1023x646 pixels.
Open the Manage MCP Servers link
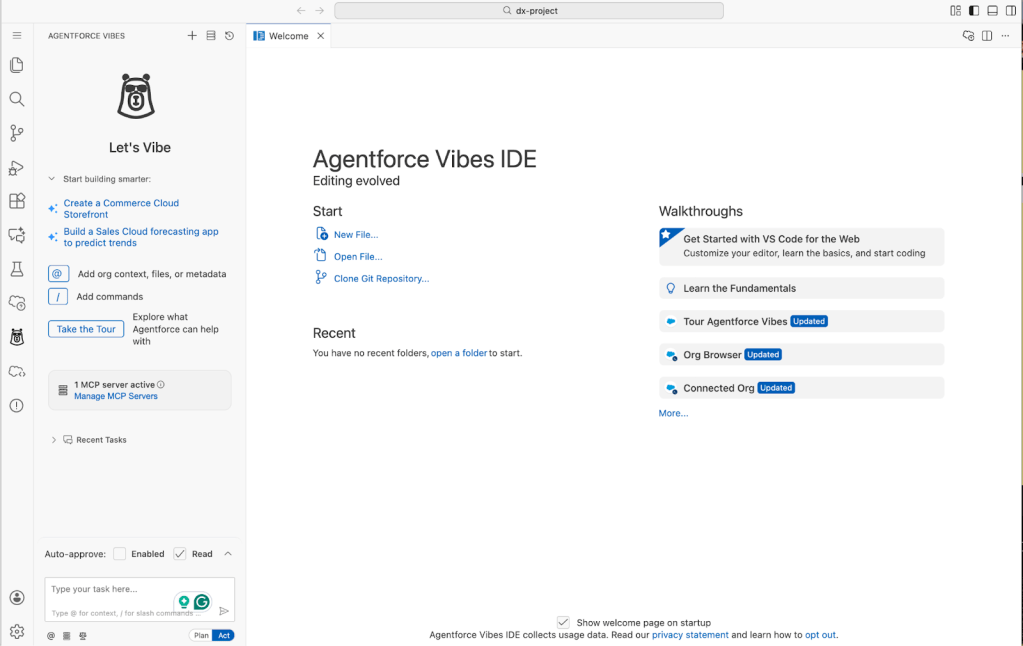(115, 396)
